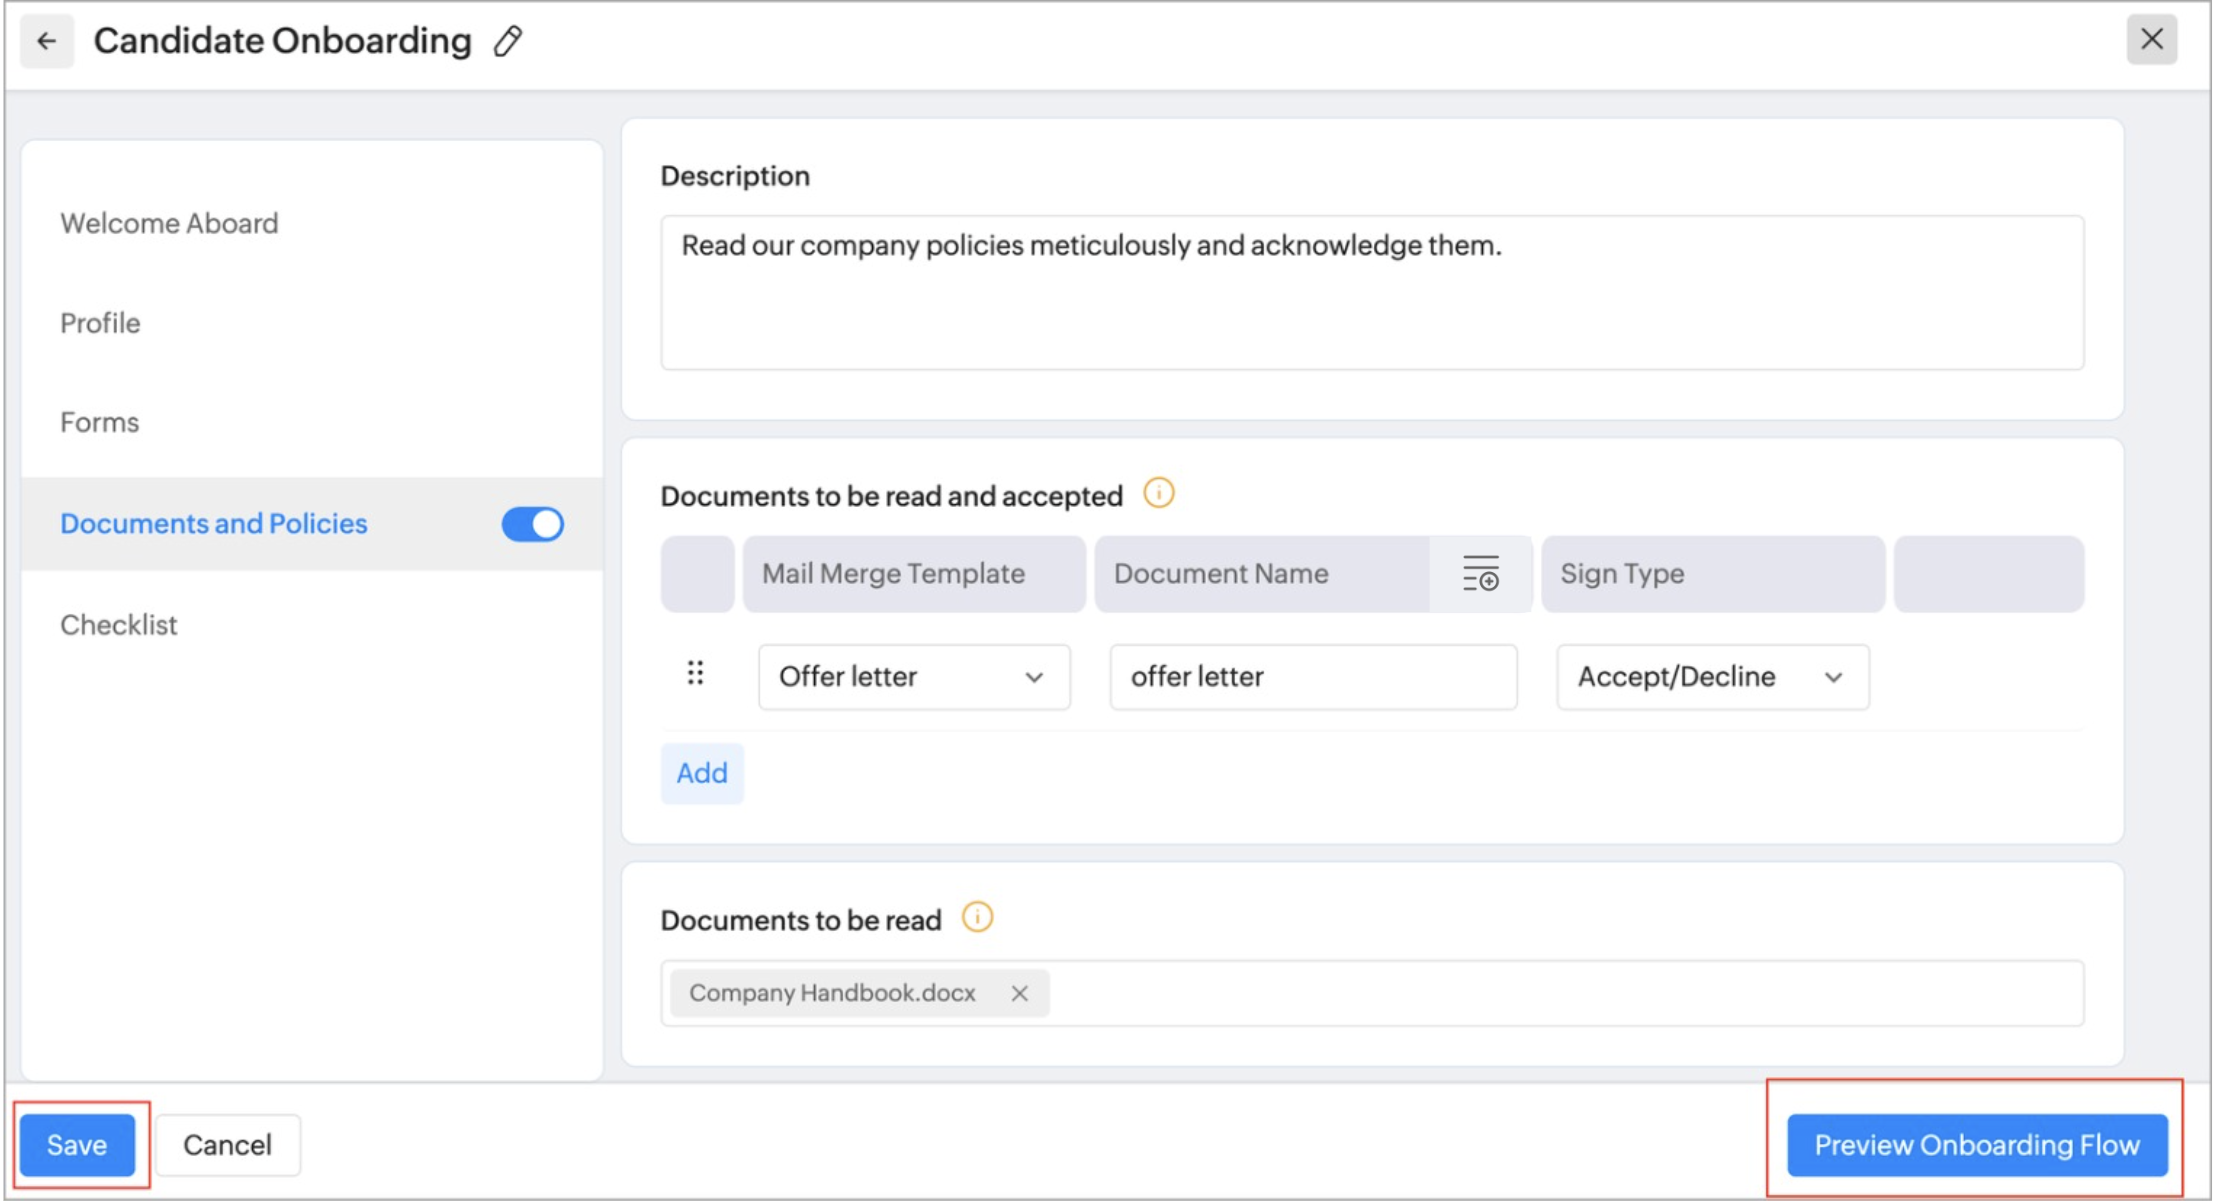2214x1204 pixels.
Task: Click info icon beside Documents to be read and accepted
Action: [x=1158, y=494]
